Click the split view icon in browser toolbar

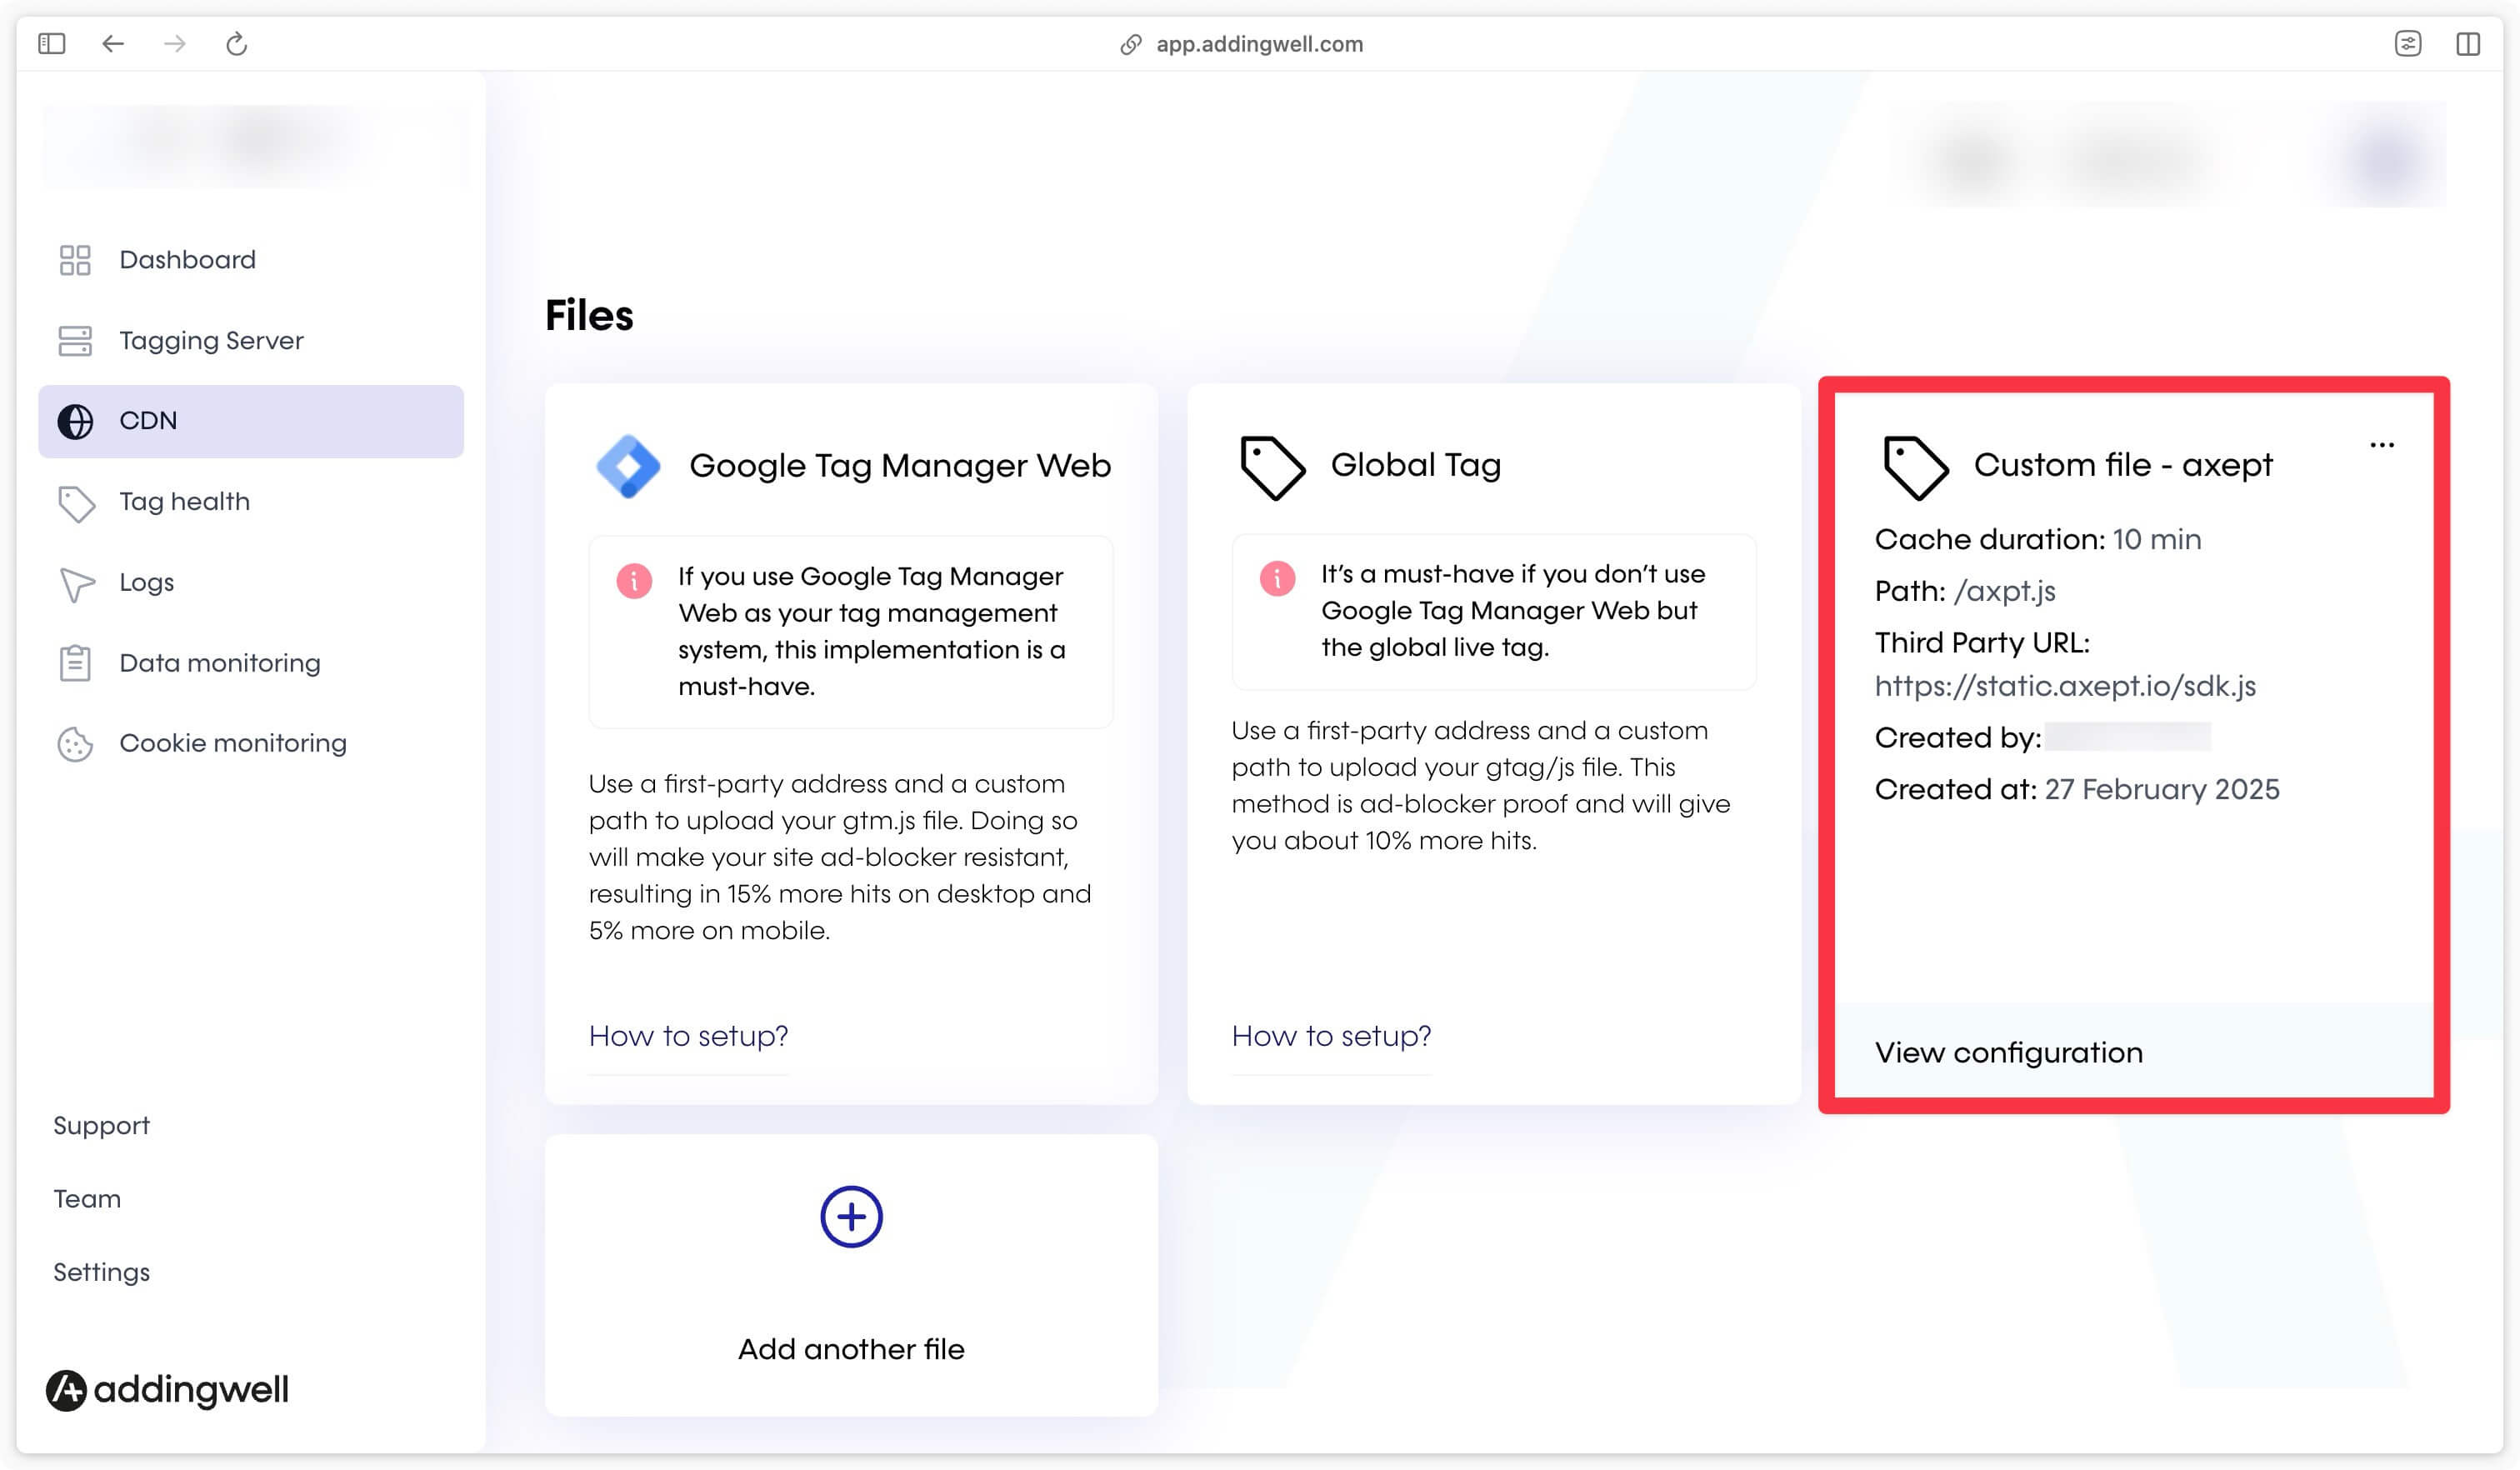tap(2467, 43)
